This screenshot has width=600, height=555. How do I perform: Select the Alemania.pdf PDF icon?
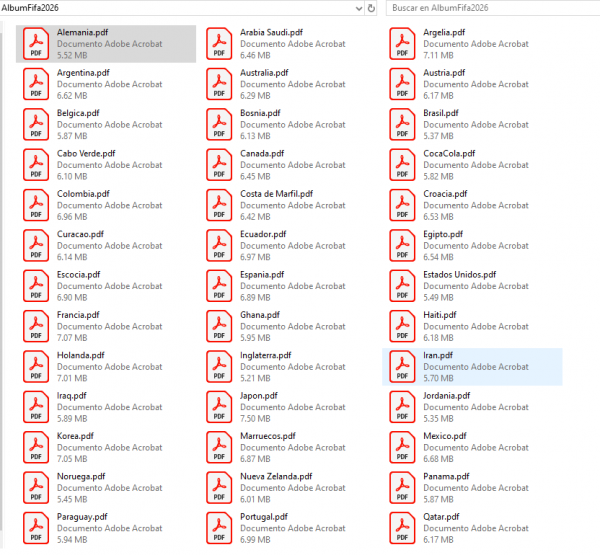[x=36, y=44]
